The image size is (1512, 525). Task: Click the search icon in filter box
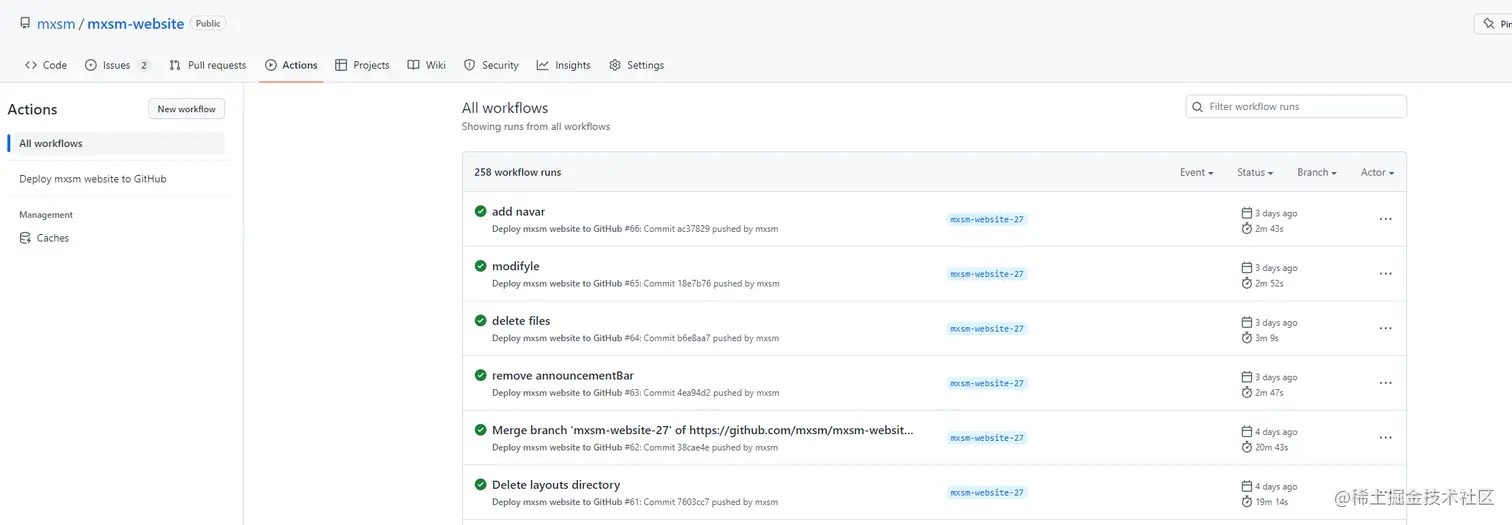[1198, 107]
